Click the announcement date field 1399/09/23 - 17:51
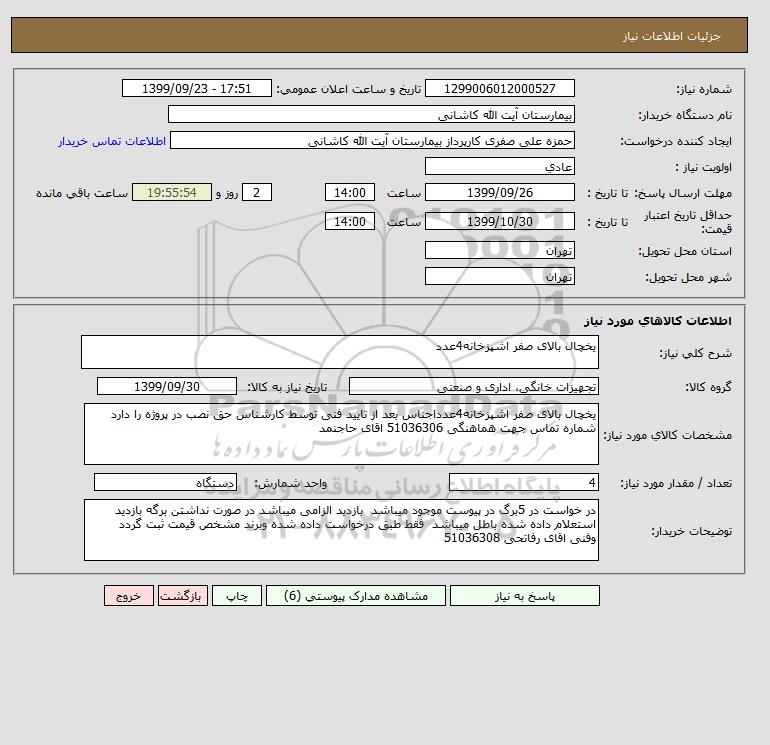Viewport: 770px width, 745px height. pyautogui.click(x=196, y=89)
